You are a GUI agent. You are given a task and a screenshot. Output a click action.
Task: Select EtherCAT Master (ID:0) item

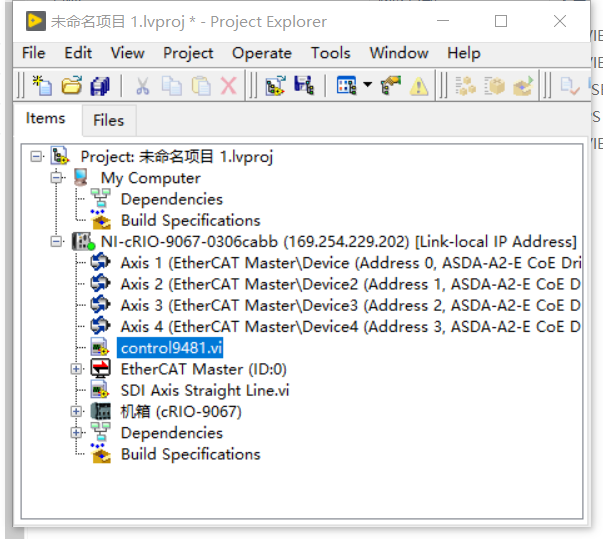[203, 369]
